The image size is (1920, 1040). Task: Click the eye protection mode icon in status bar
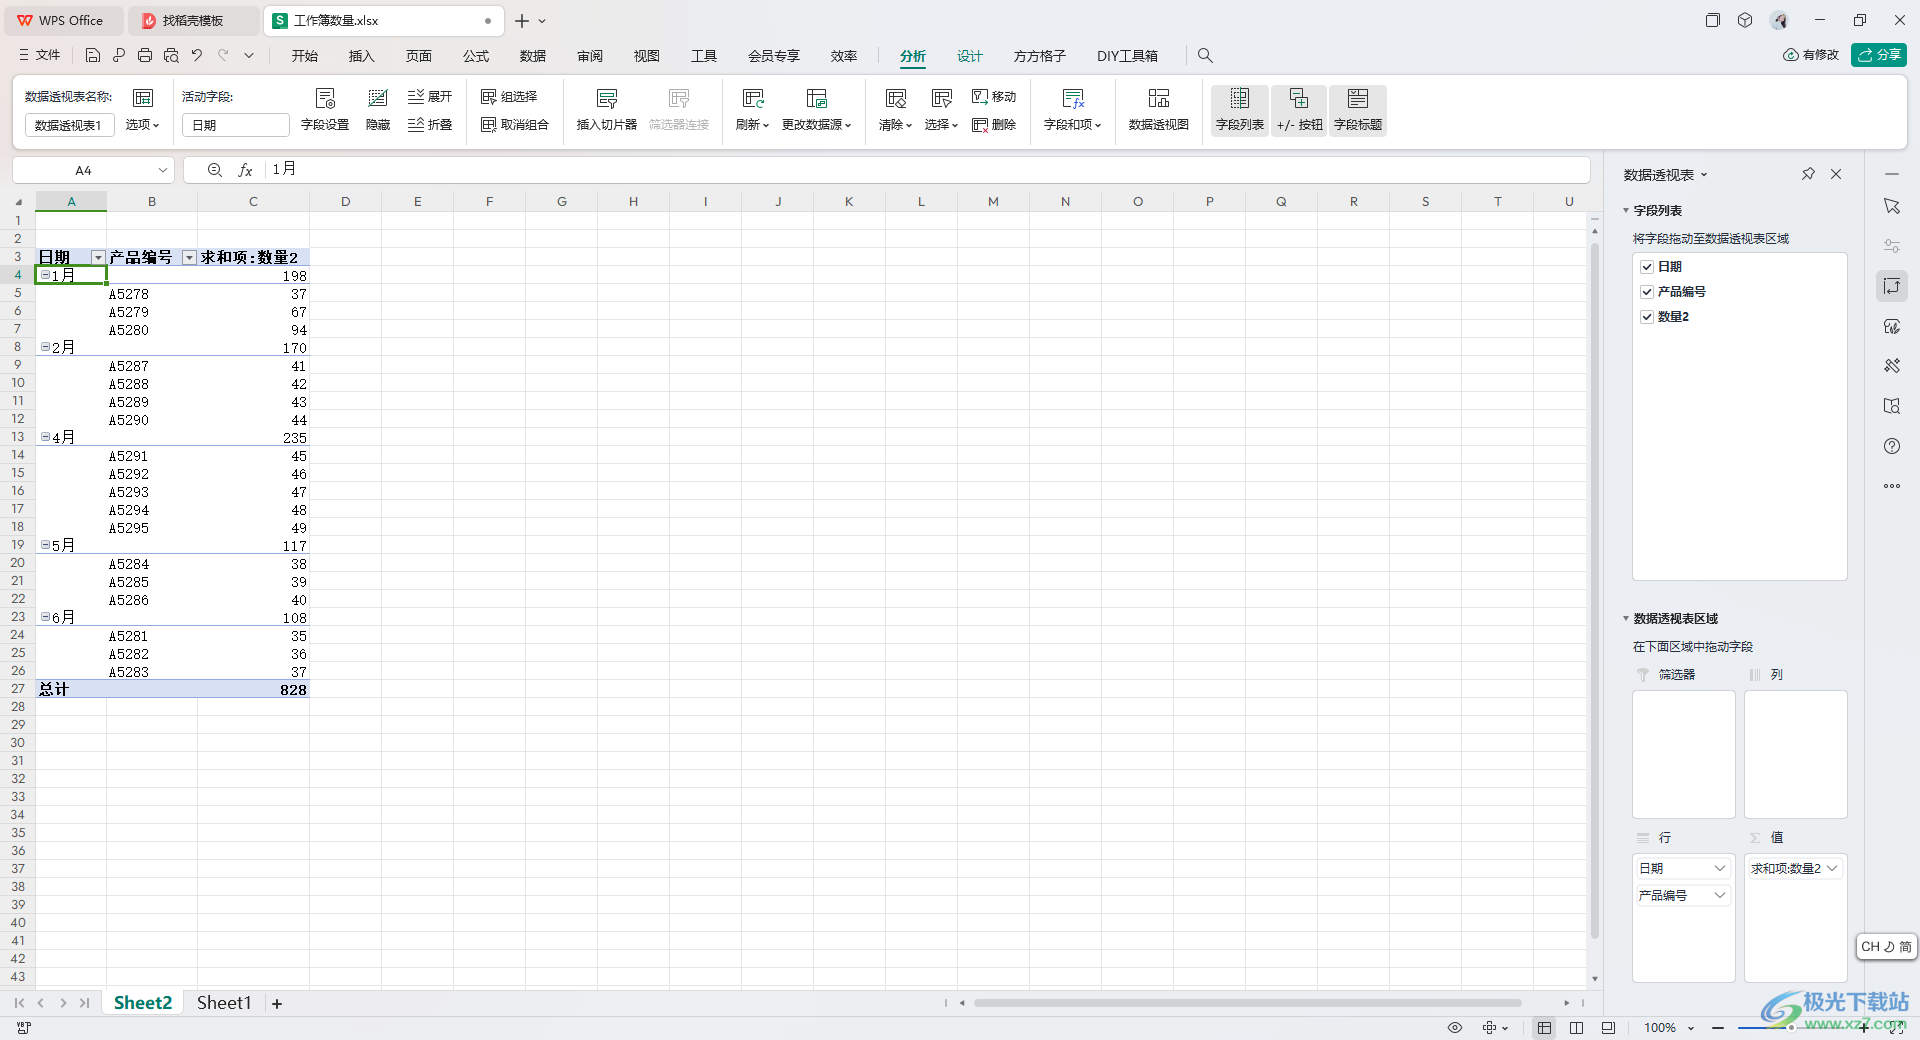coord(1455,1028)
